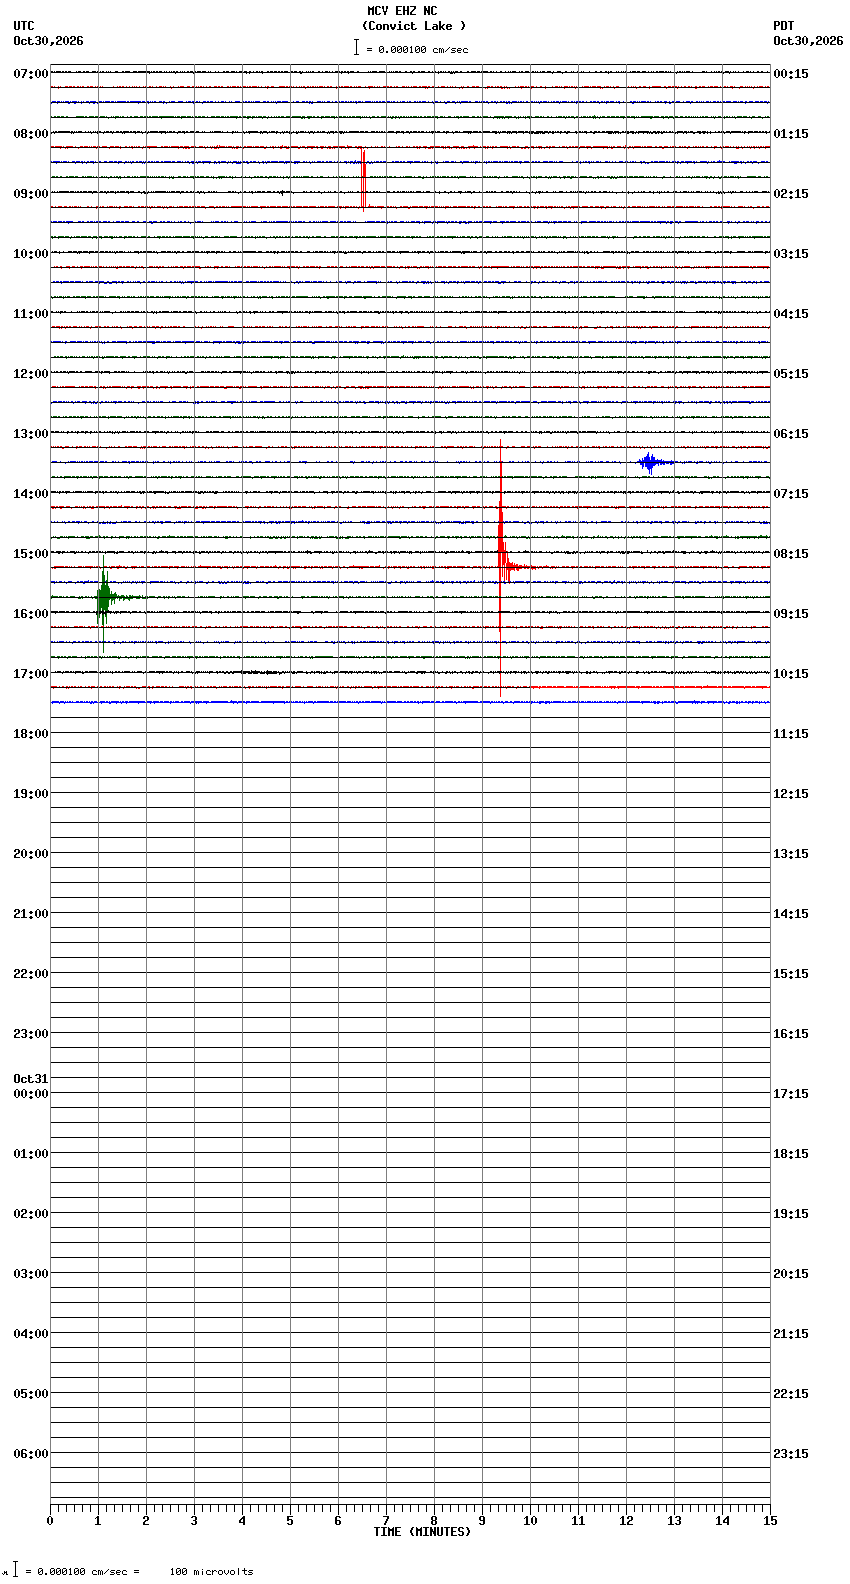
Task: Click the scale bar symbol beside the top legend
Action: (x=356, y=47)
